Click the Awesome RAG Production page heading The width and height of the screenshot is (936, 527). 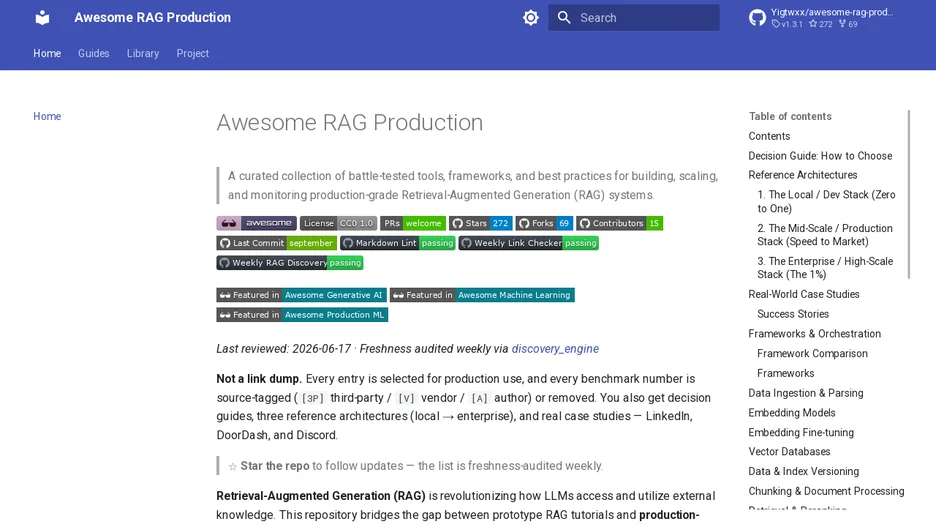click(x=350, y=122)
